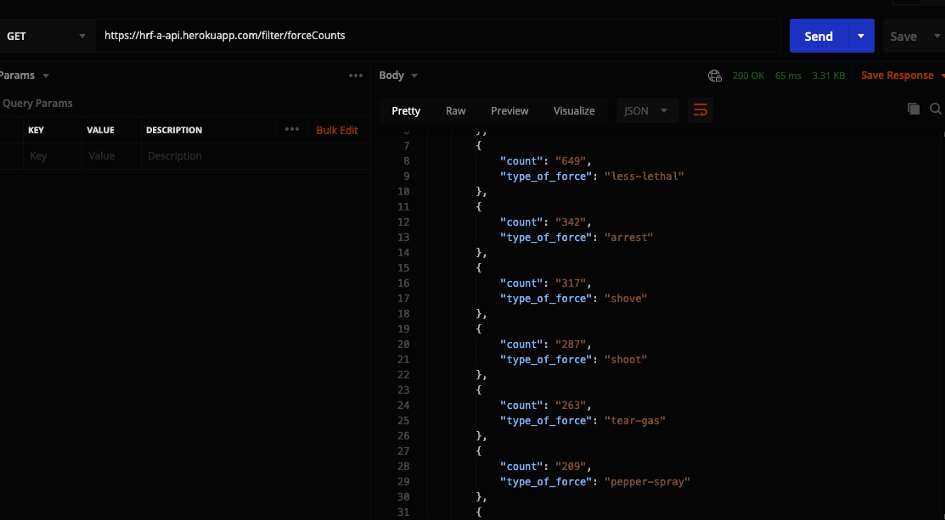Open the request options three-dot menu

tap(356, 75)
